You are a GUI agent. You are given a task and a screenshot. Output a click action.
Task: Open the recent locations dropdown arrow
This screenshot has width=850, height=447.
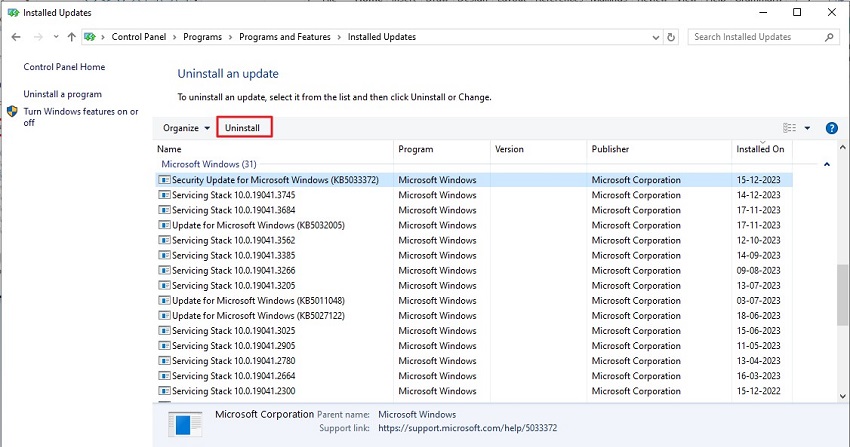pos(56,37)
